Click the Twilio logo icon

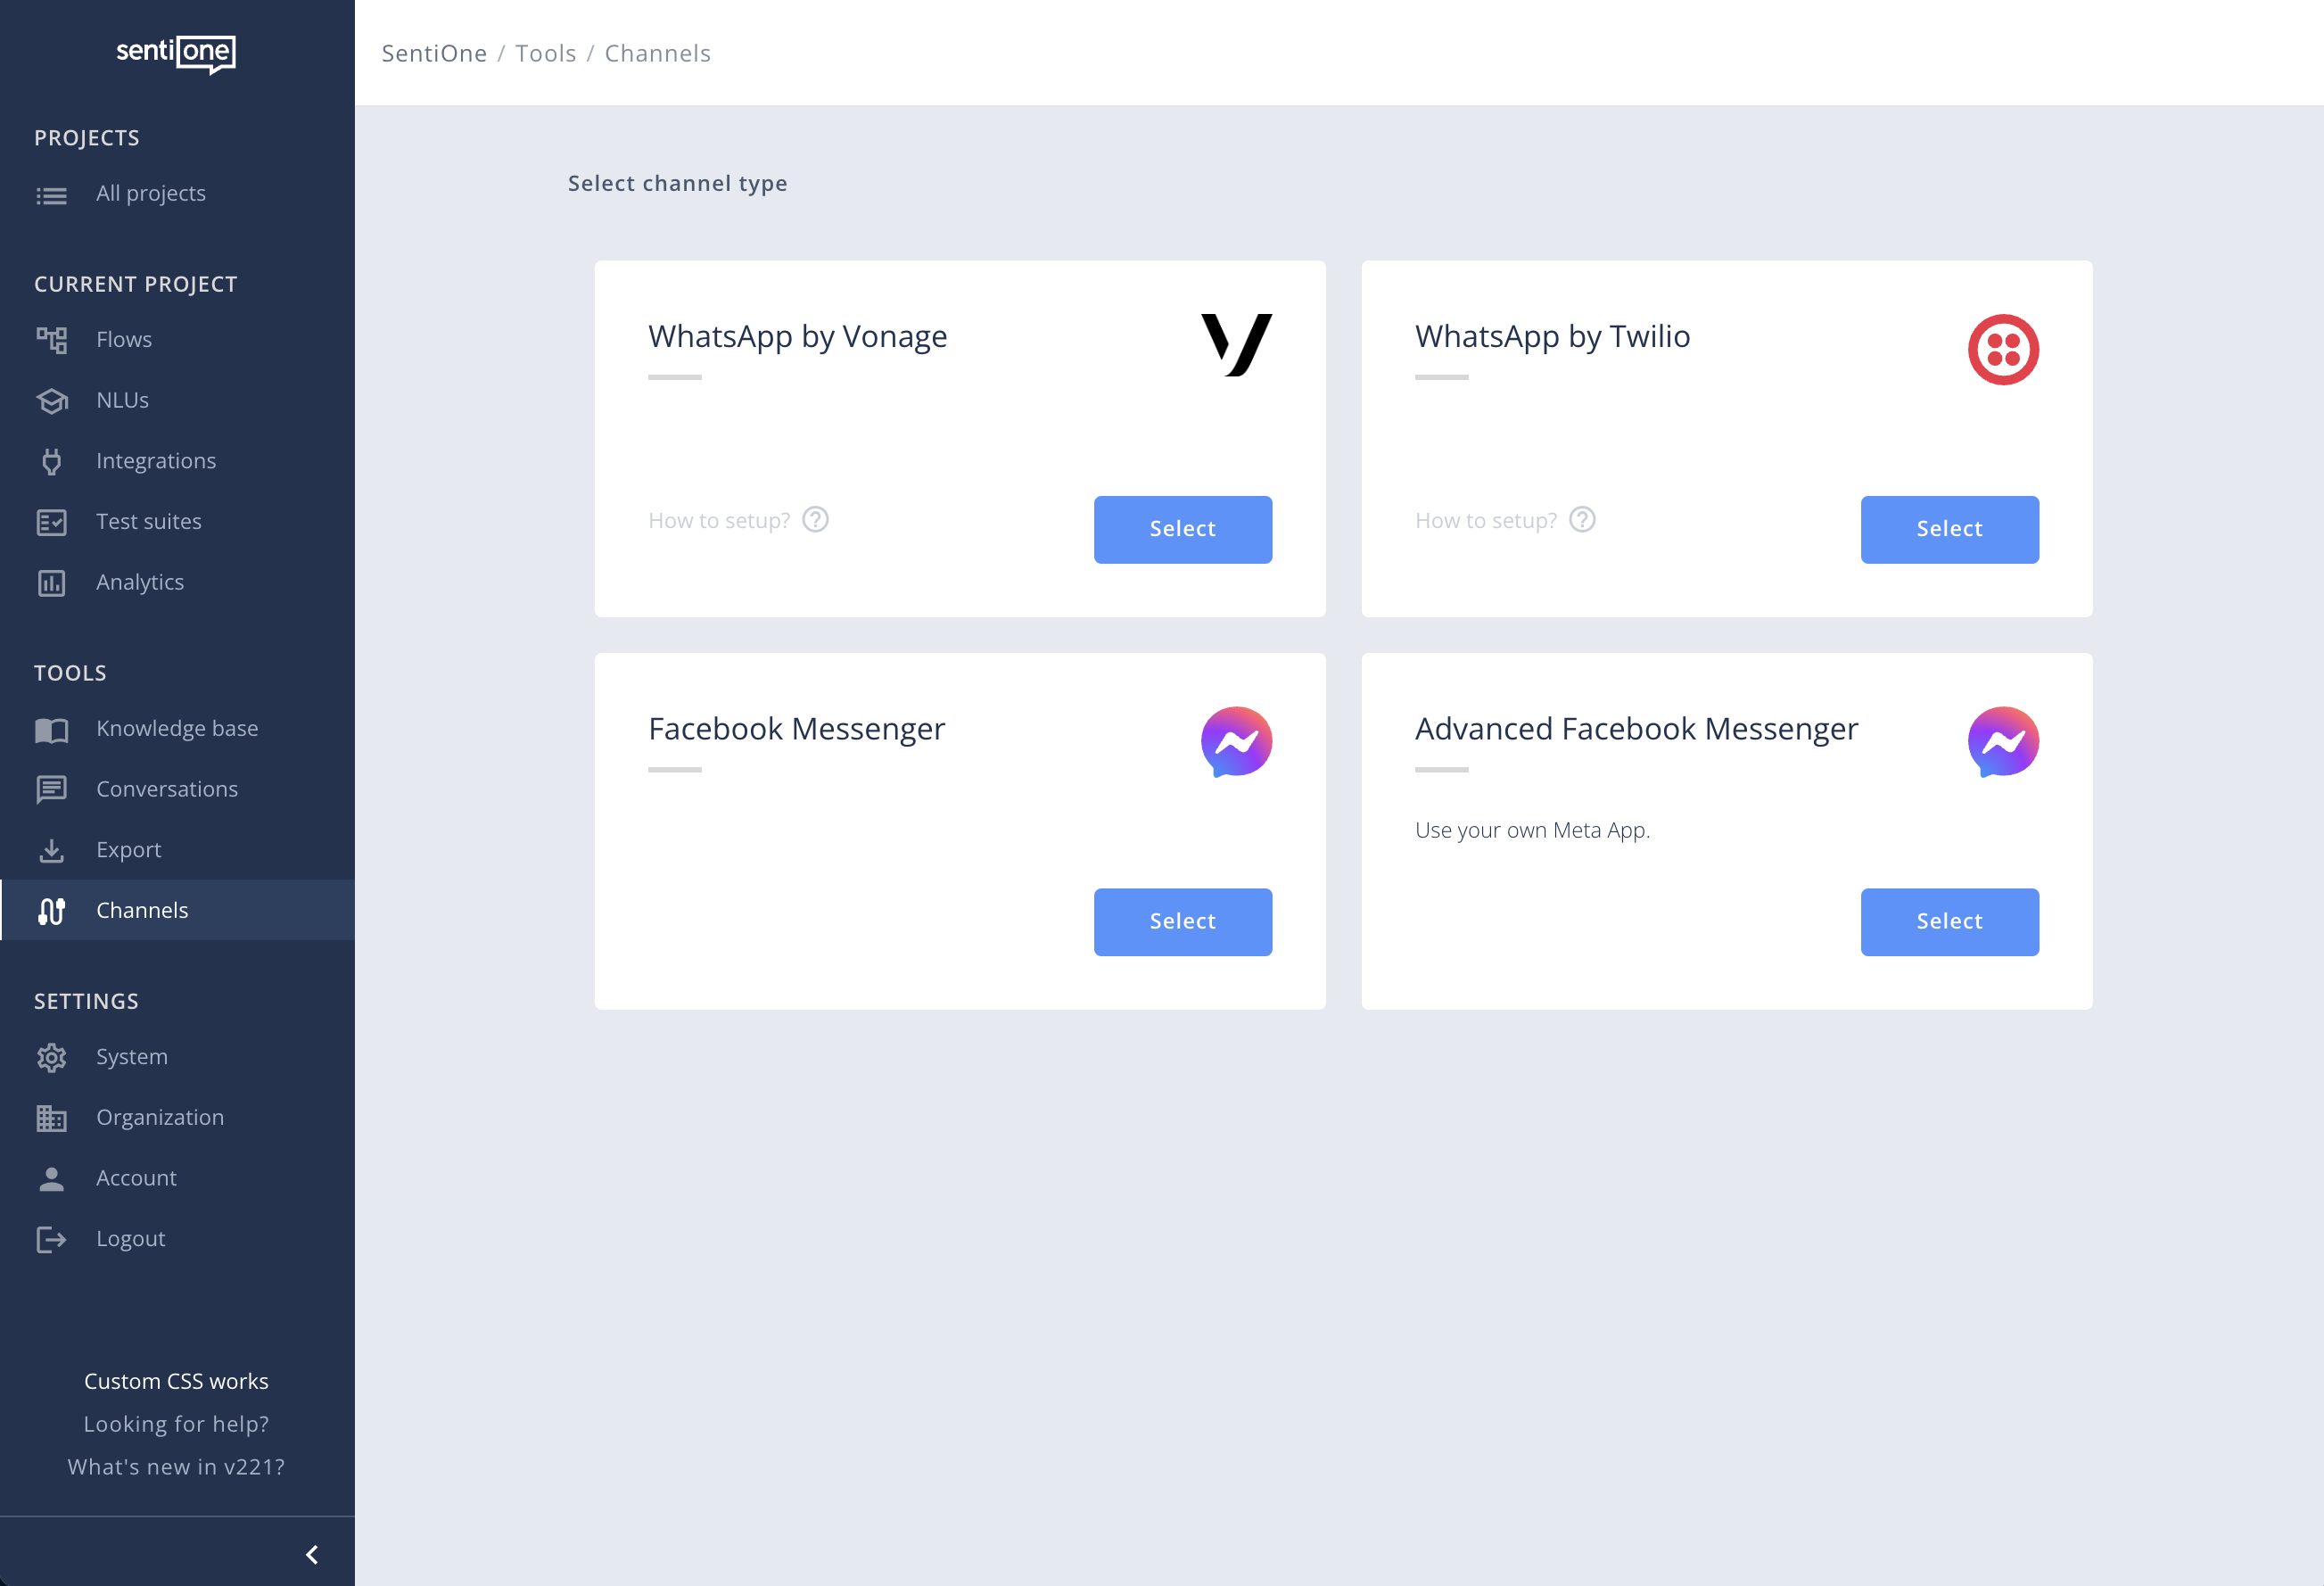(x=2001, y=349)
